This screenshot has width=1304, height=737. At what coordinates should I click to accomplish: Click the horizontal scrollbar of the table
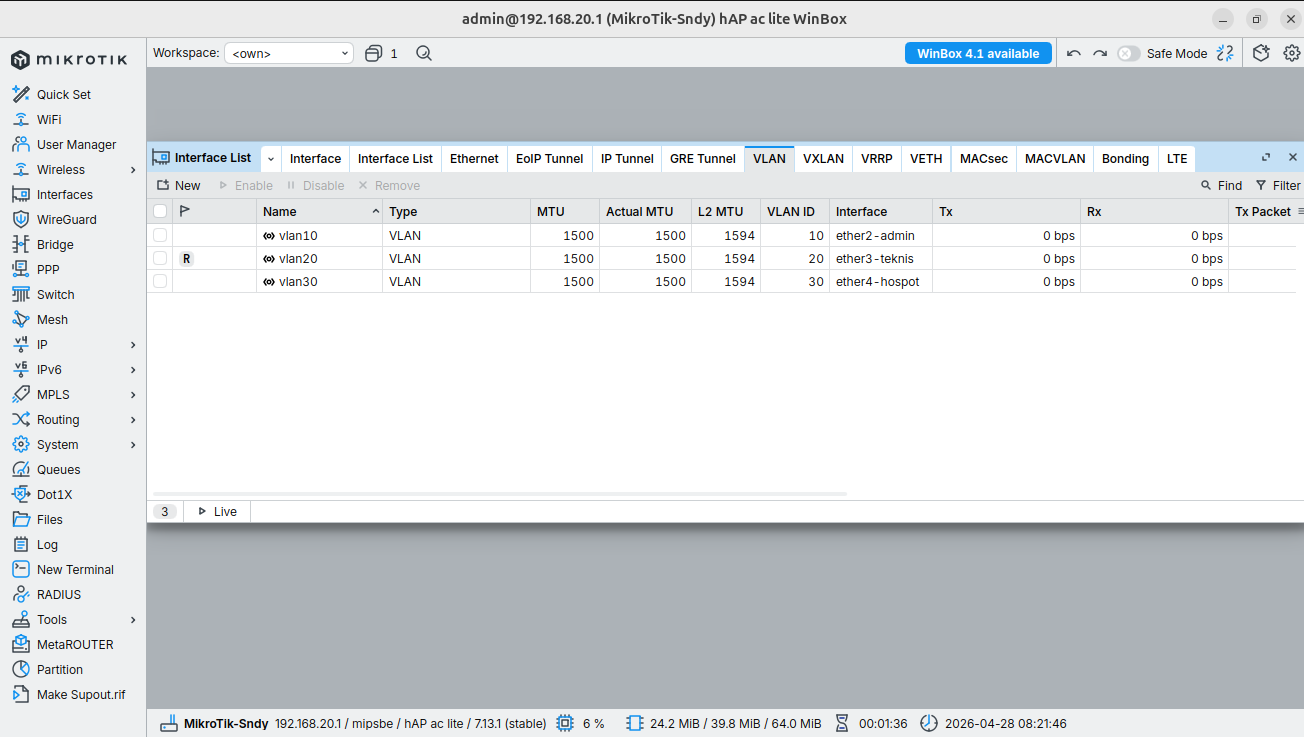point(500,494)
